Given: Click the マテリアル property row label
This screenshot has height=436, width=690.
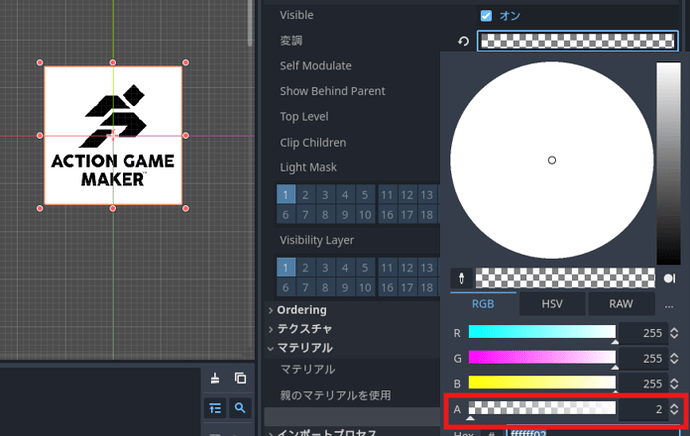Looking at the screenshot, I should tap(308, 370).
